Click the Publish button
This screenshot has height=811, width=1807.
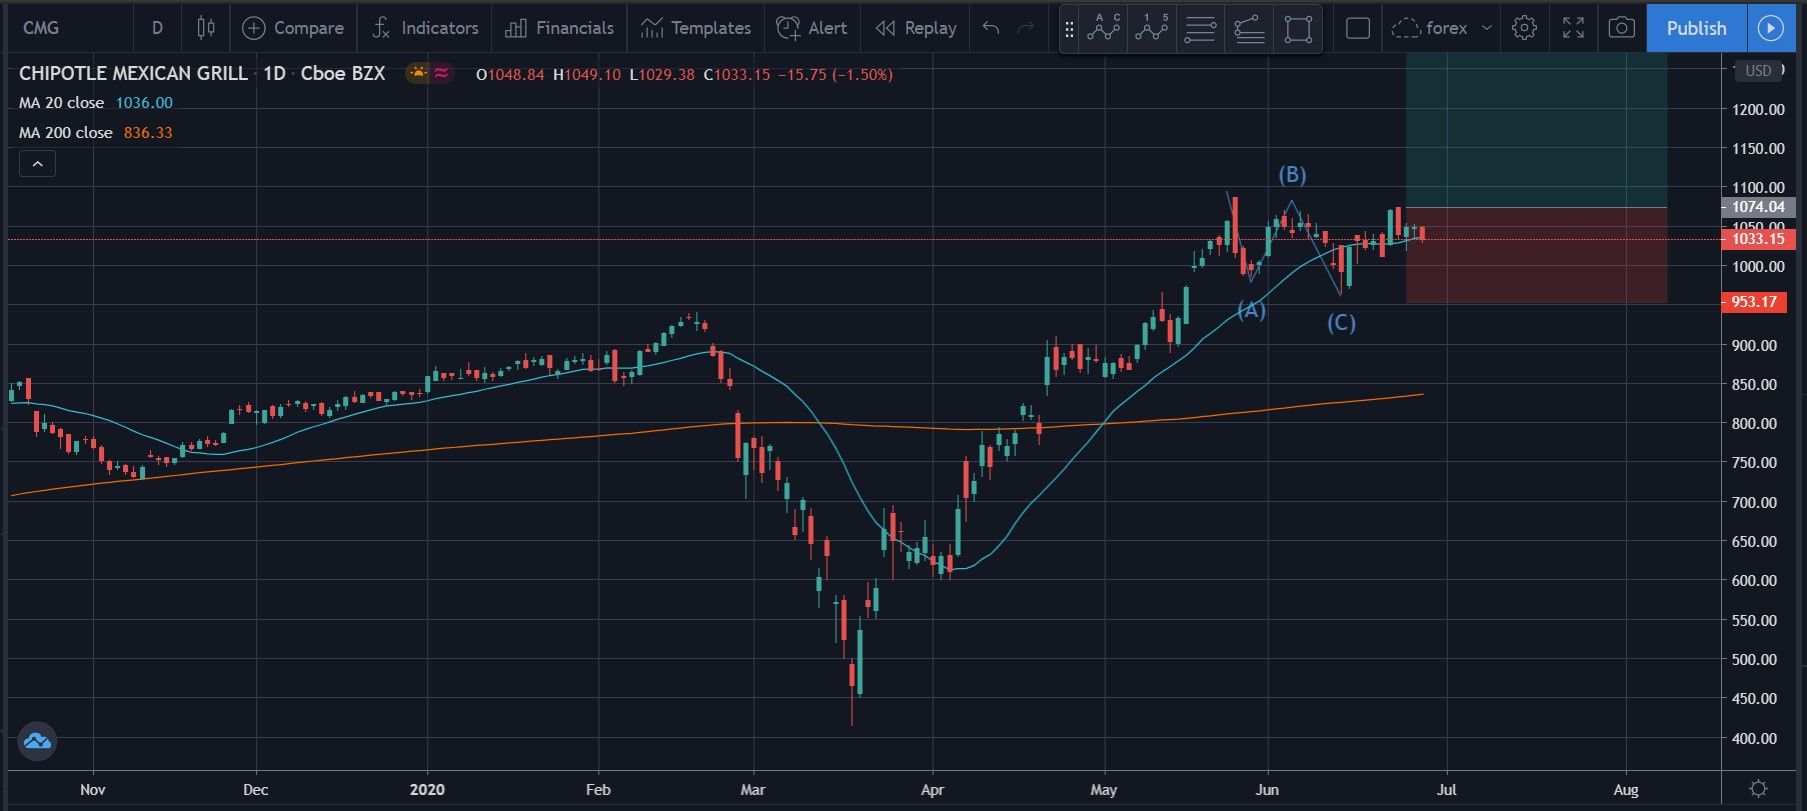coord(1696,28)
